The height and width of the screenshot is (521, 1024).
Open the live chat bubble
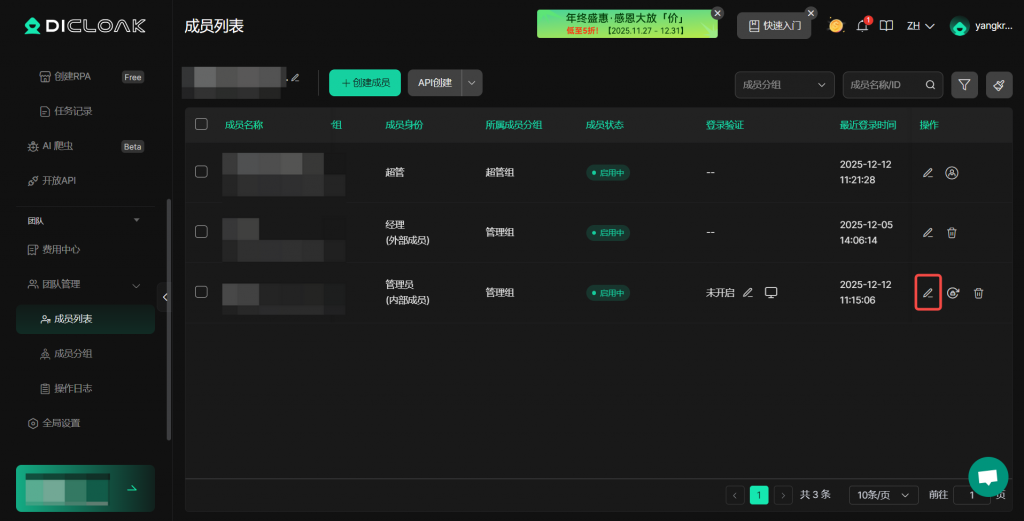tap(987, 477)
